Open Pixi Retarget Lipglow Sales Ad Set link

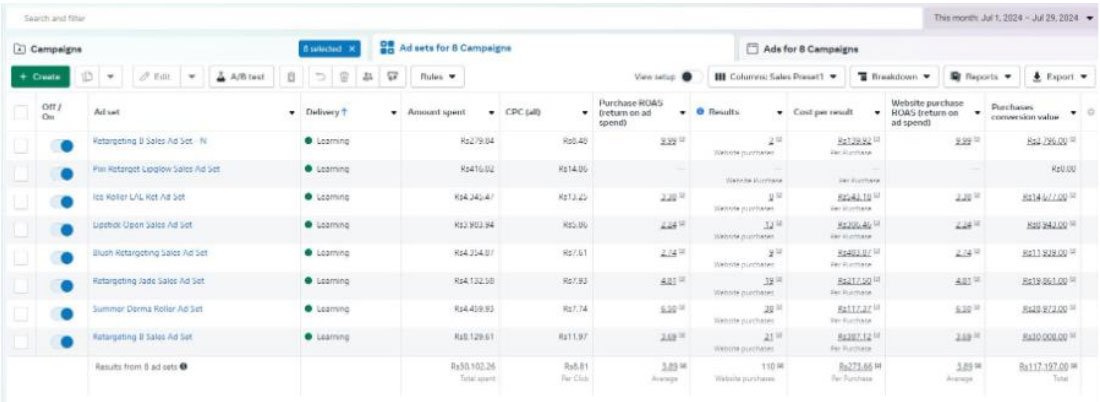156,169
